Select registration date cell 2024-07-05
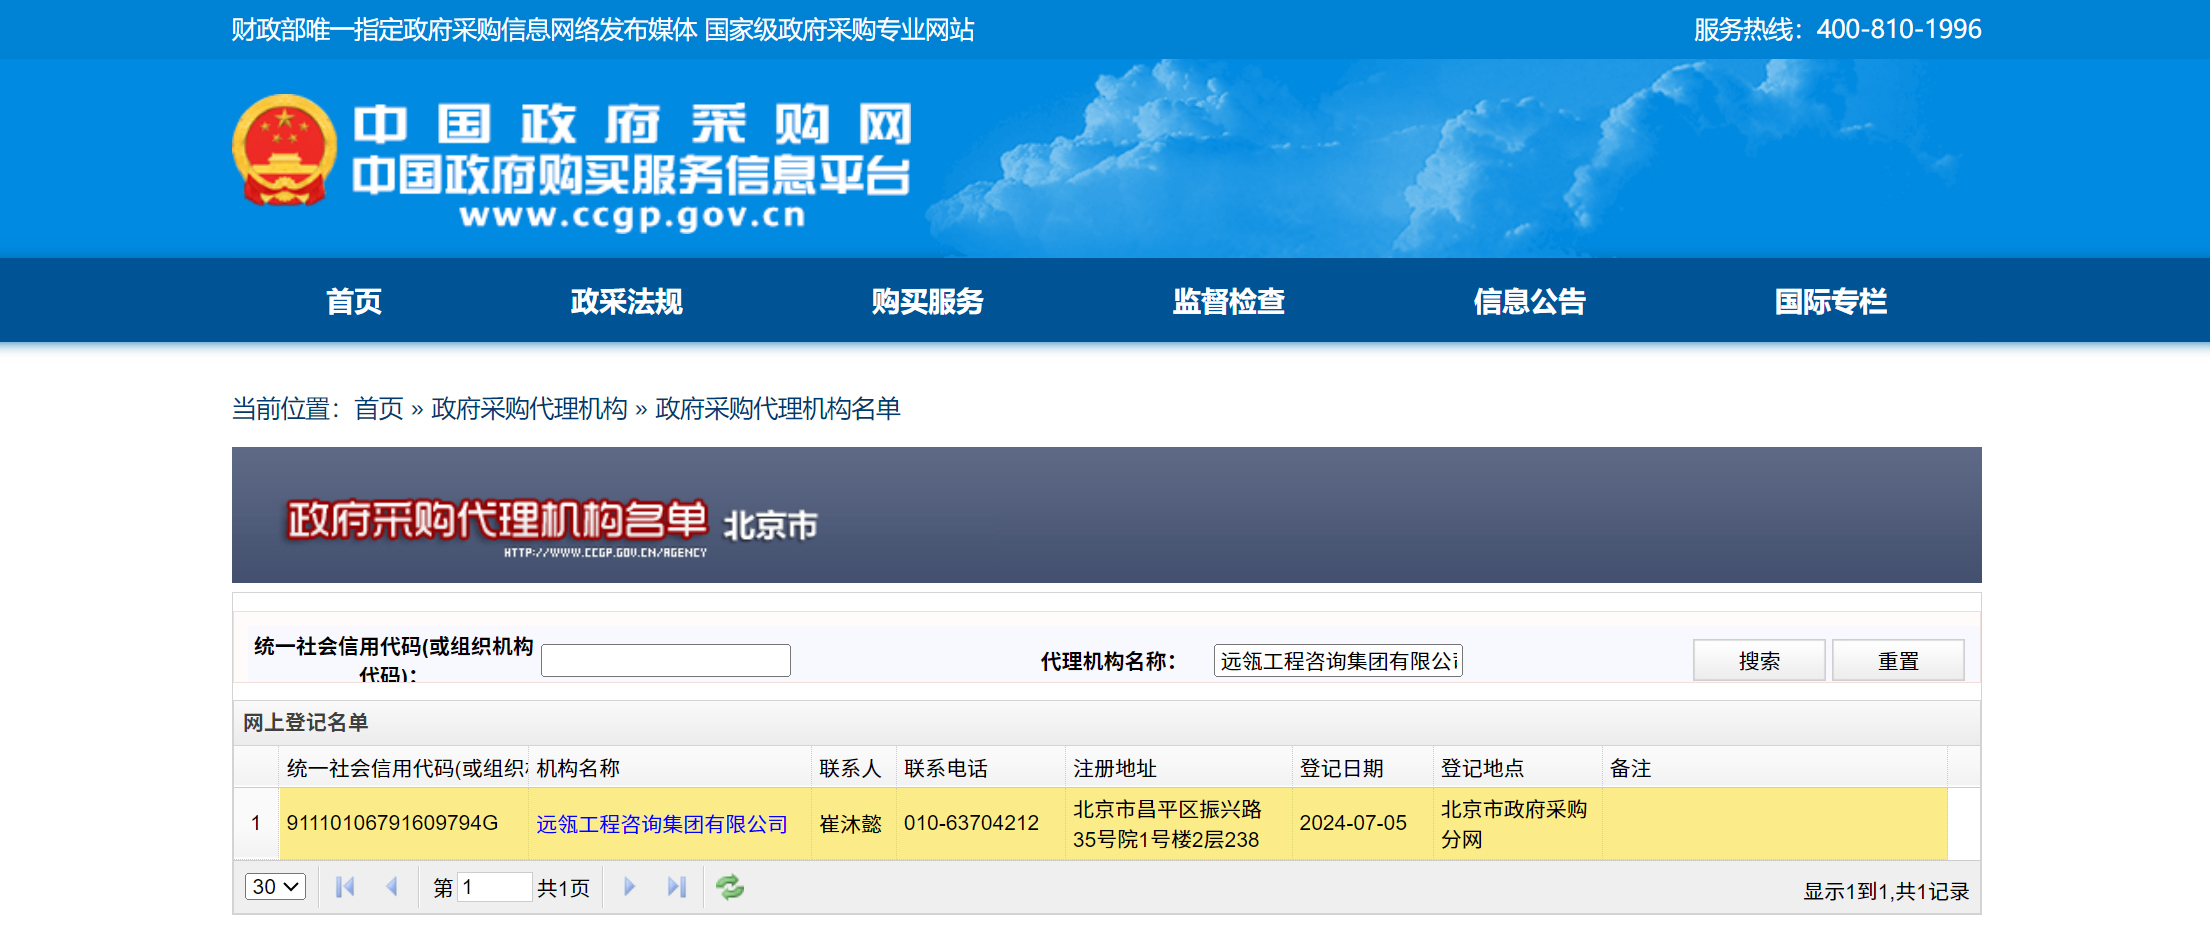Image resolution: width=2210 pixels, height=951 pixels. click(1362, 823)
